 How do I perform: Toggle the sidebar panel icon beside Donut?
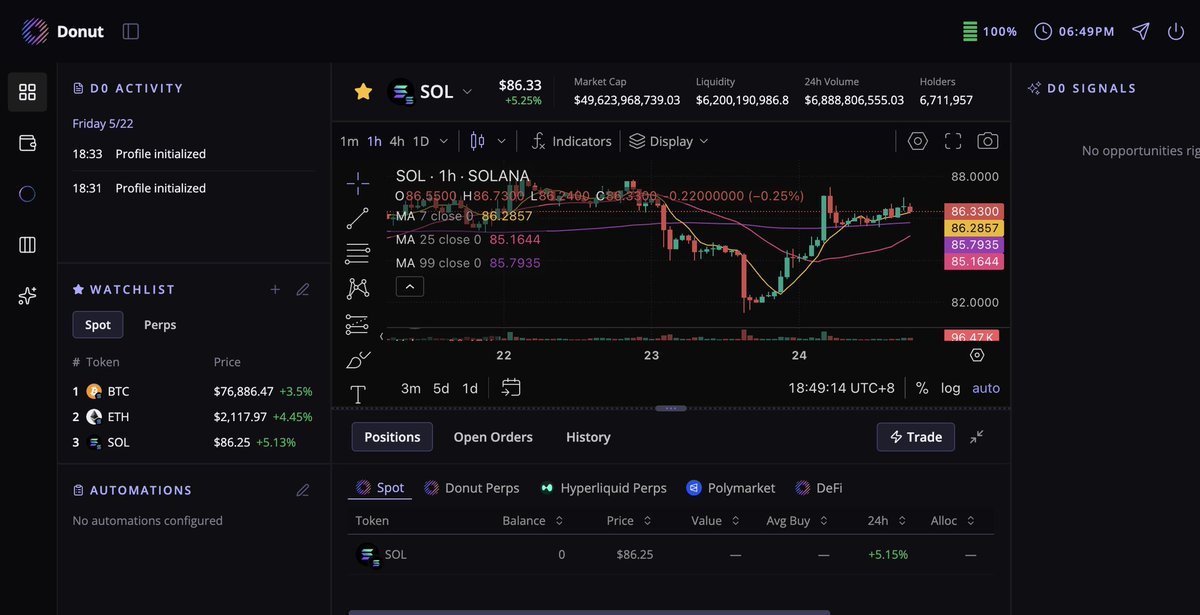pyautogui.click(x=131, y=31)
